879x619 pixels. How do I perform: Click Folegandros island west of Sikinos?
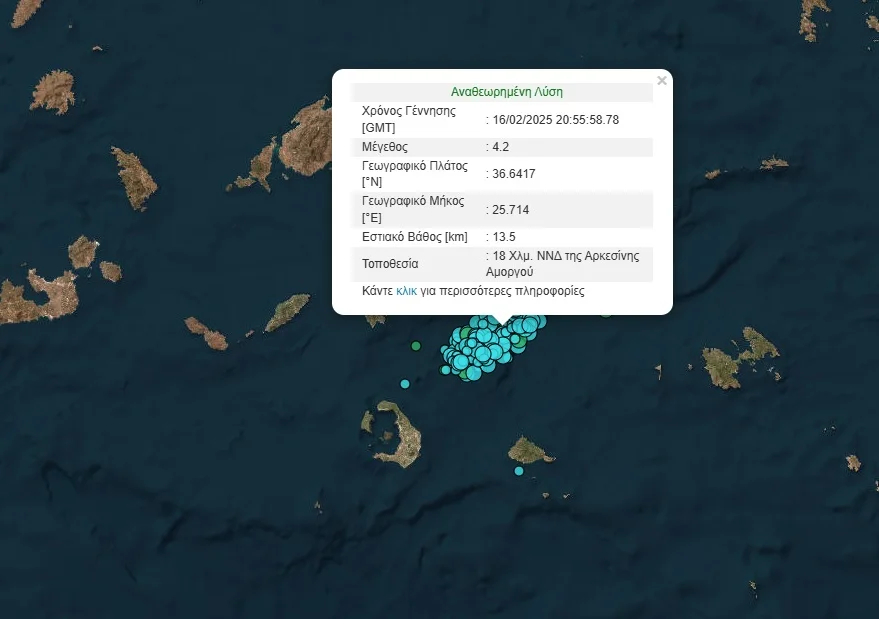(207, 332)
